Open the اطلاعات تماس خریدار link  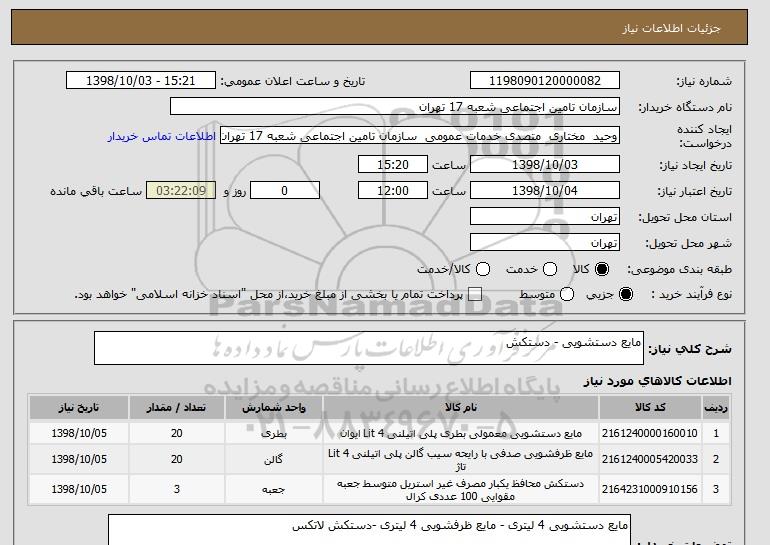162,136
